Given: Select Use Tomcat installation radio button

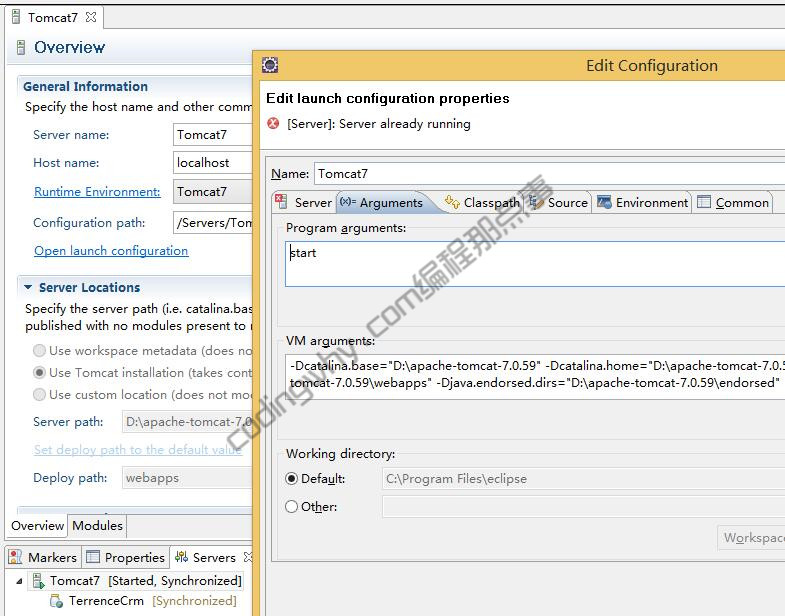Looking at the screenshot, I should pyautogui.click(x=40, y=373).
